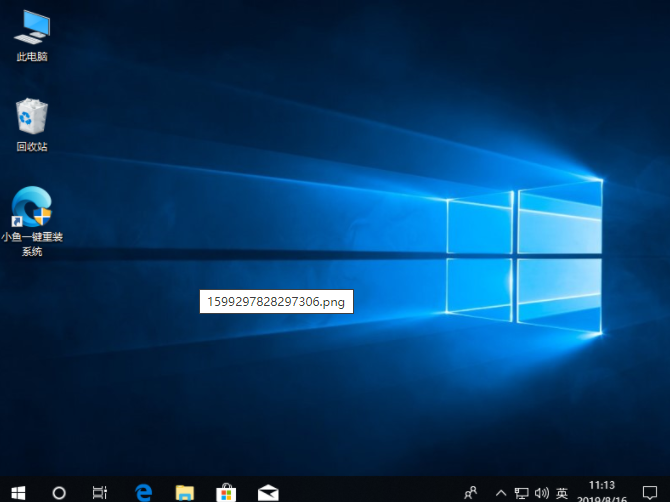Viewport: 670px width, 502px height.
Task: Click the 此电脑 text label
Action: pyautogui.click(x=32, y=57)
